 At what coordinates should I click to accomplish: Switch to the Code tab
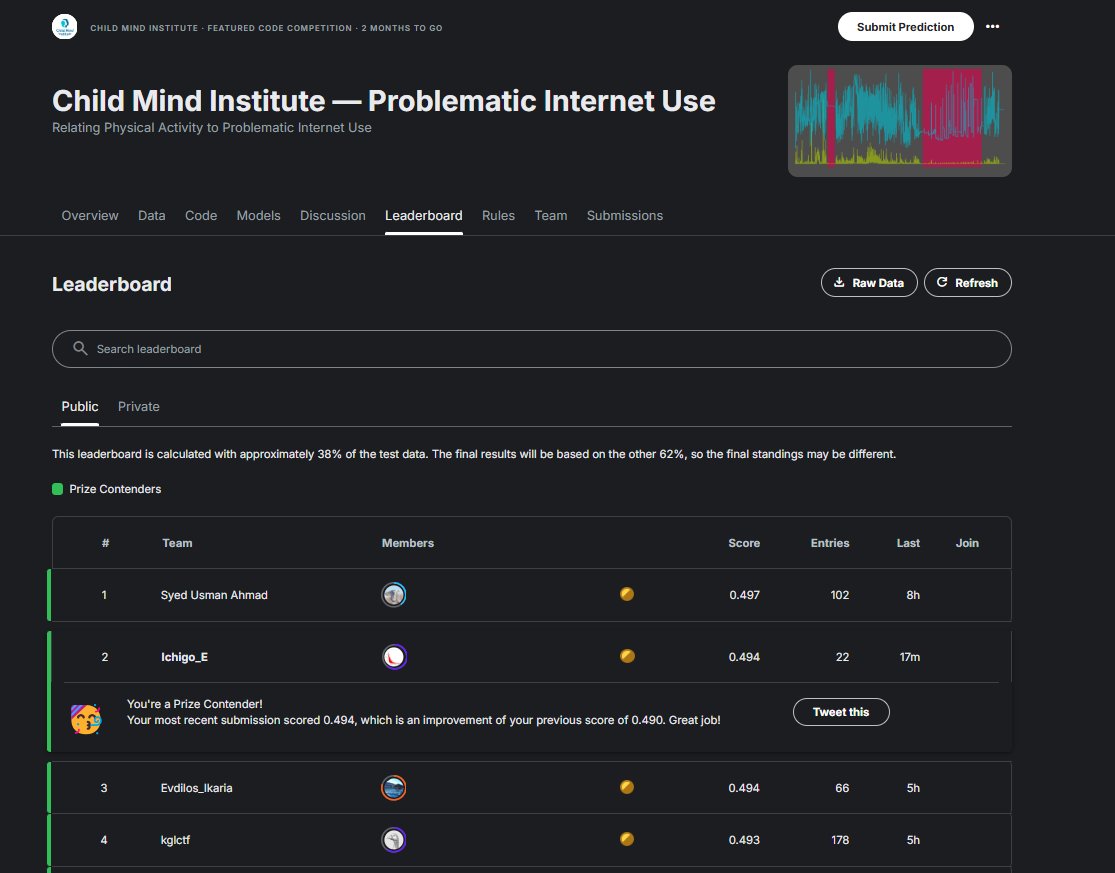tap(201, 215)
